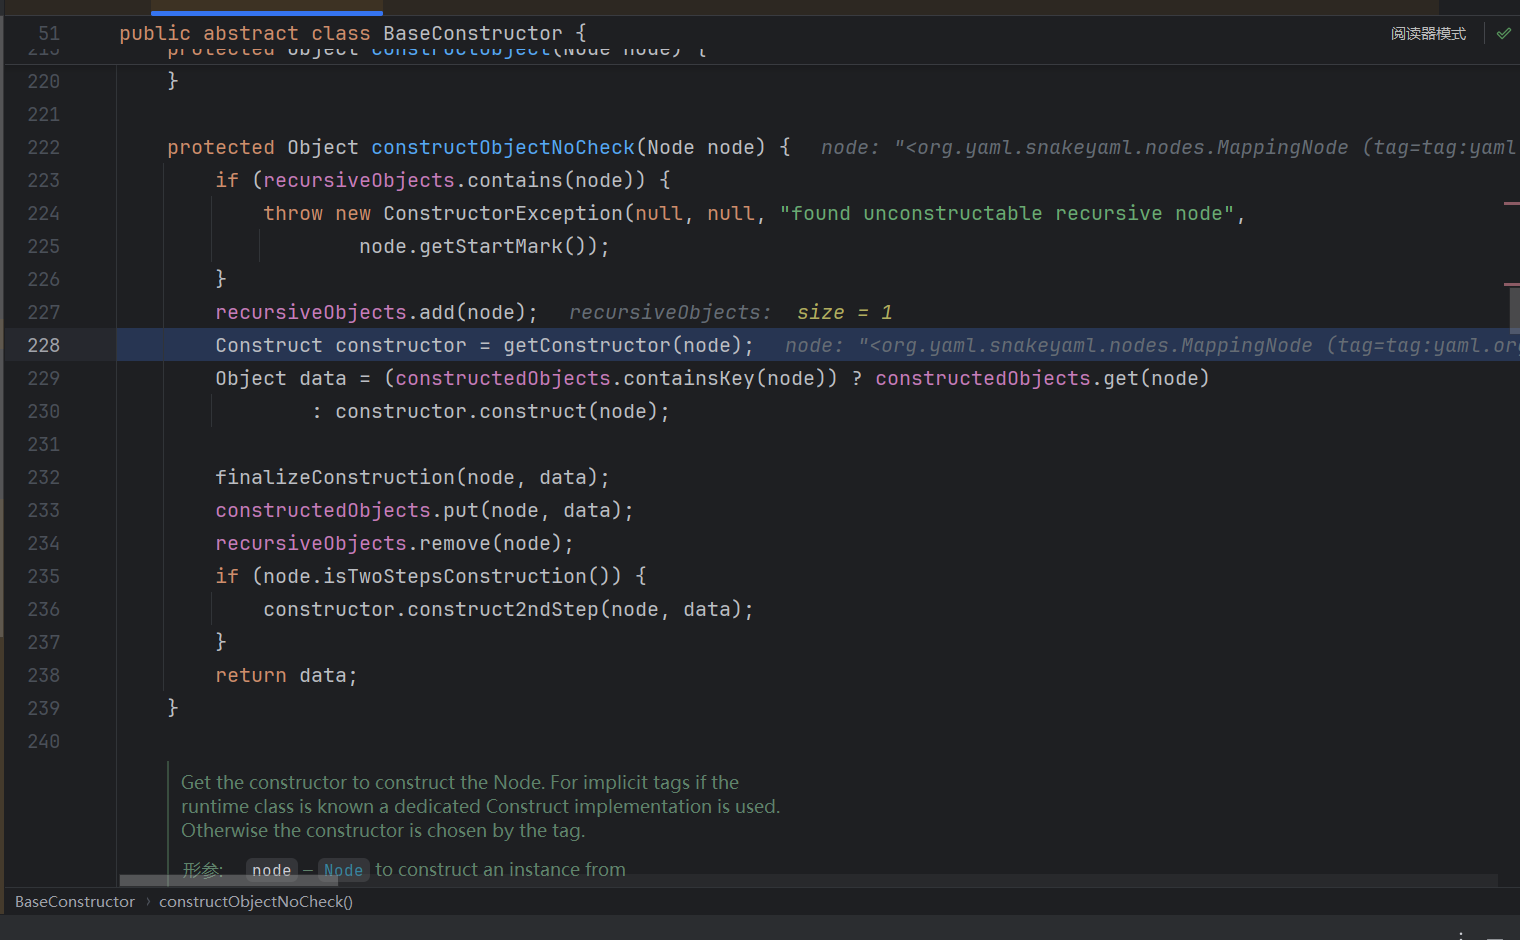This screenshot has width=1520, height=940.
Task: Click the green inspections checkmark icon
Action: coord(1503,33)
